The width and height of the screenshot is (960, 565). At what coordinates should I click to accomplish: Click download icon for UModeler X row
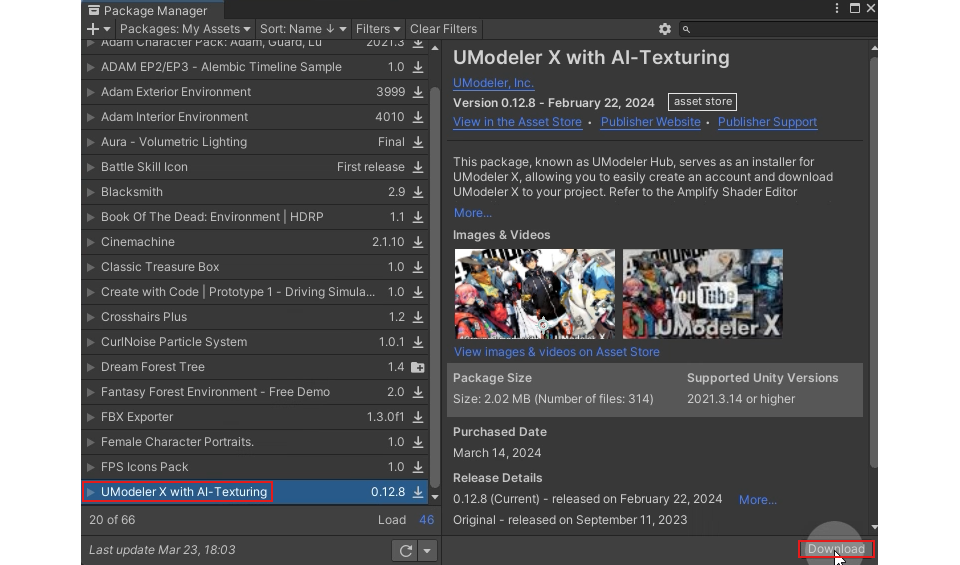[418, 492]
